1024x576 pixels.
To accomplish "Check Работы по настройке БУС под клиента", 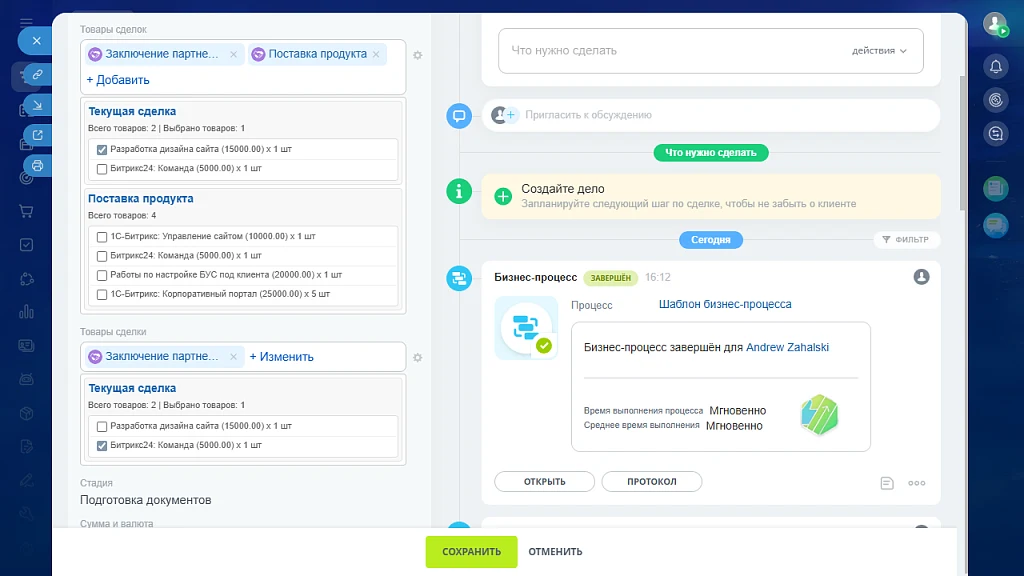I will click(102, 276).
